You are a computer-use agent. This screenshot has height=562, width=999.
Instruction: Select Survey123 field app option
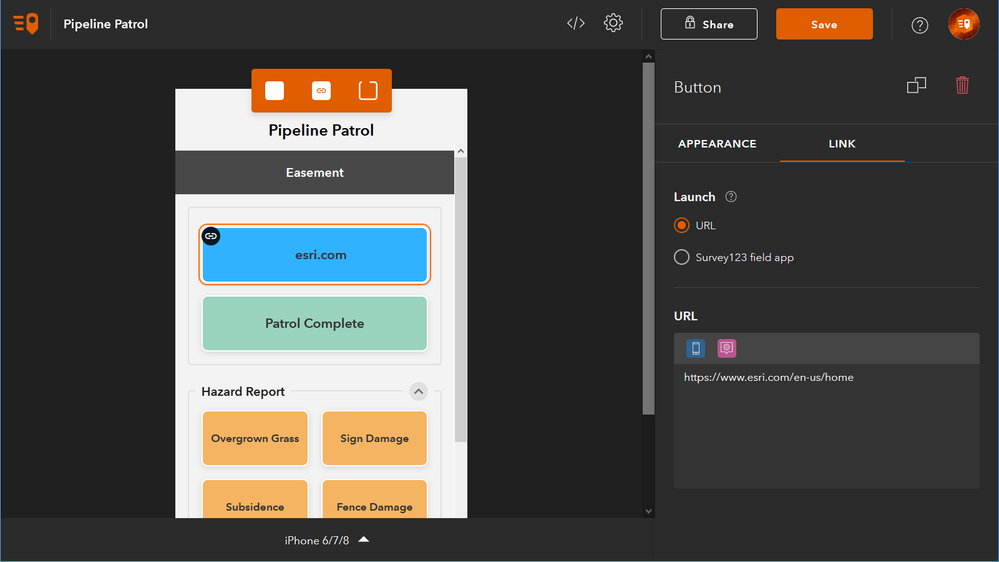(682, 257)
